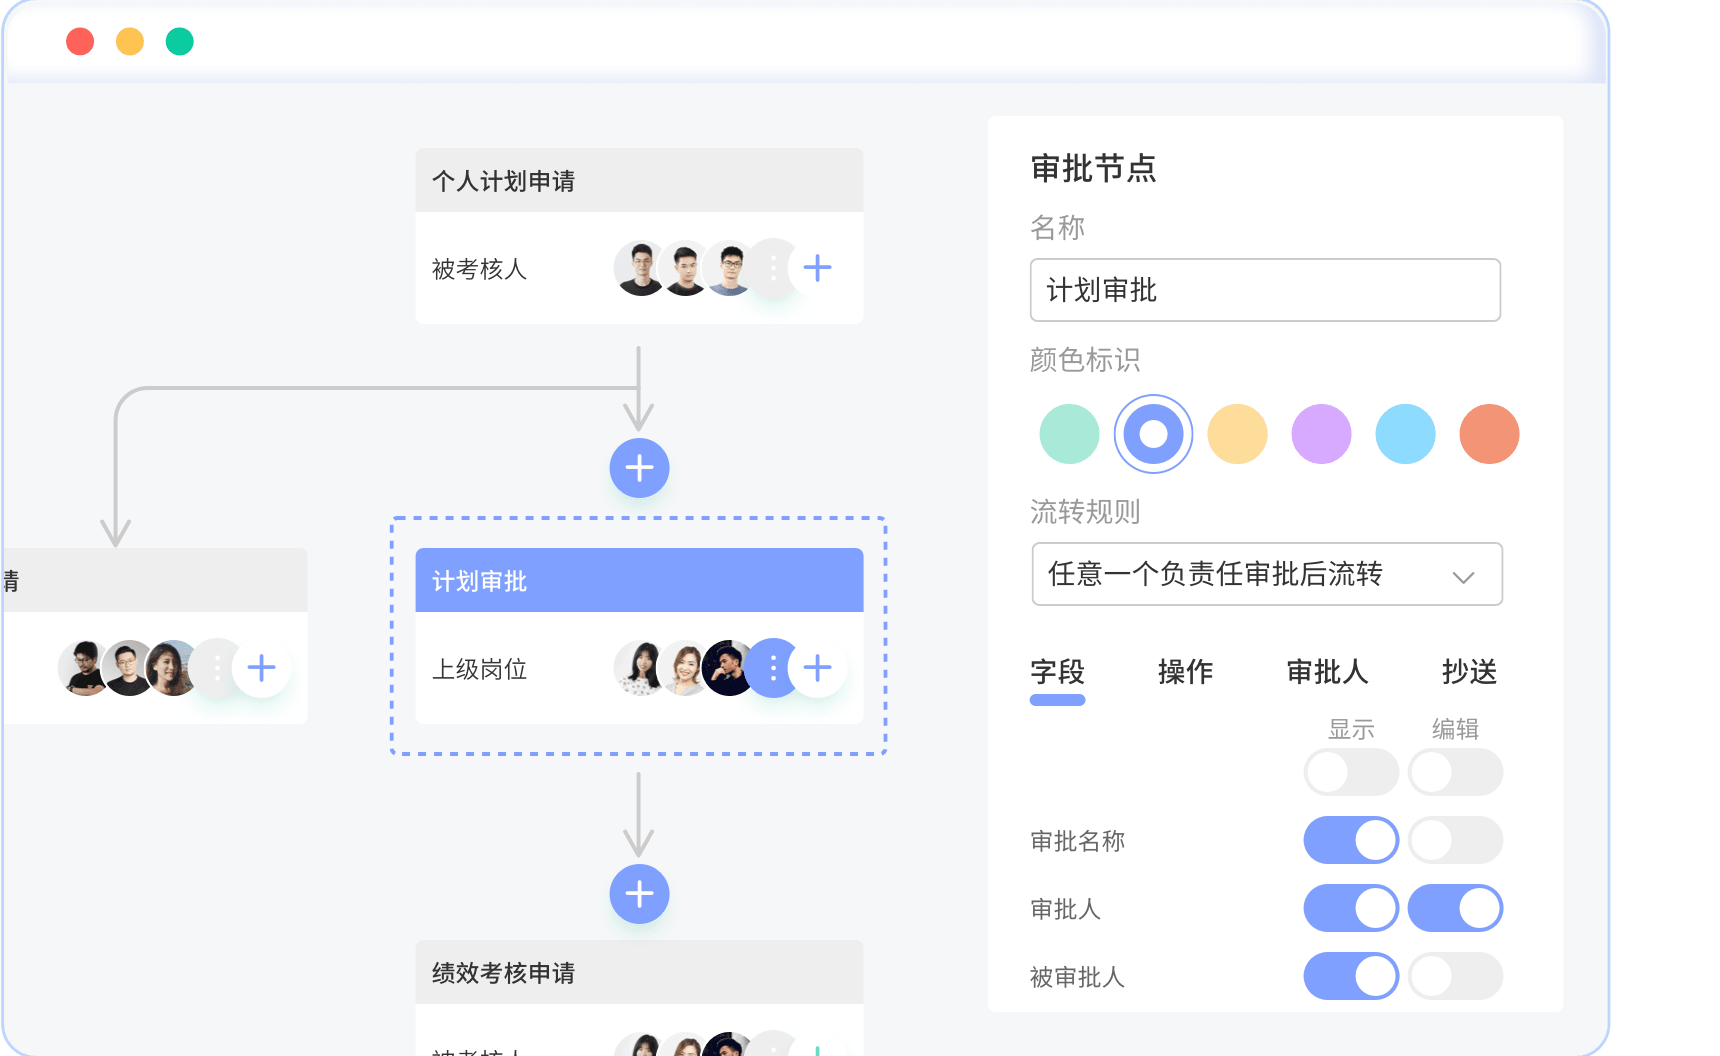1720x1056 pixels.
Task: Click the plus icon above 绩效考核申请 node
Action: click(x=639, y=894)
